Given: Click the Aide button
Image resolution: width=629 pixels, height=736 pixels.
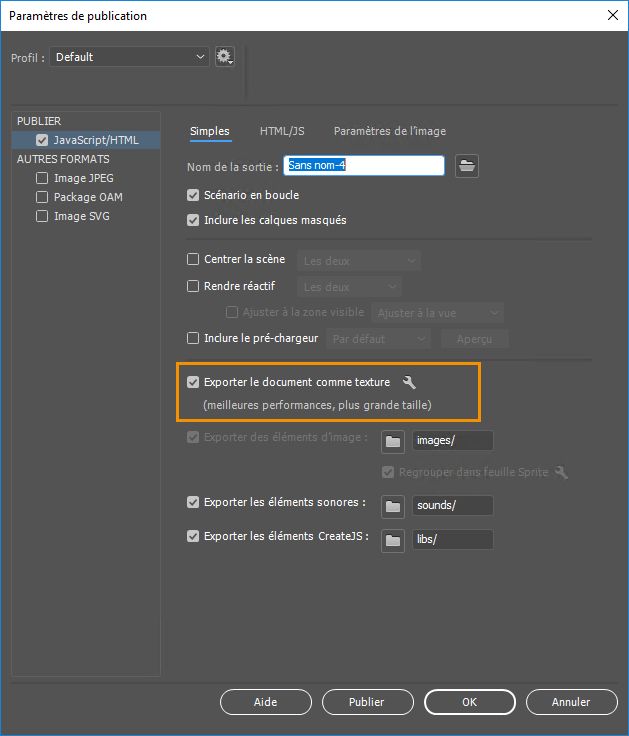Looking at the screenshot, I should [x=266, y=702].
